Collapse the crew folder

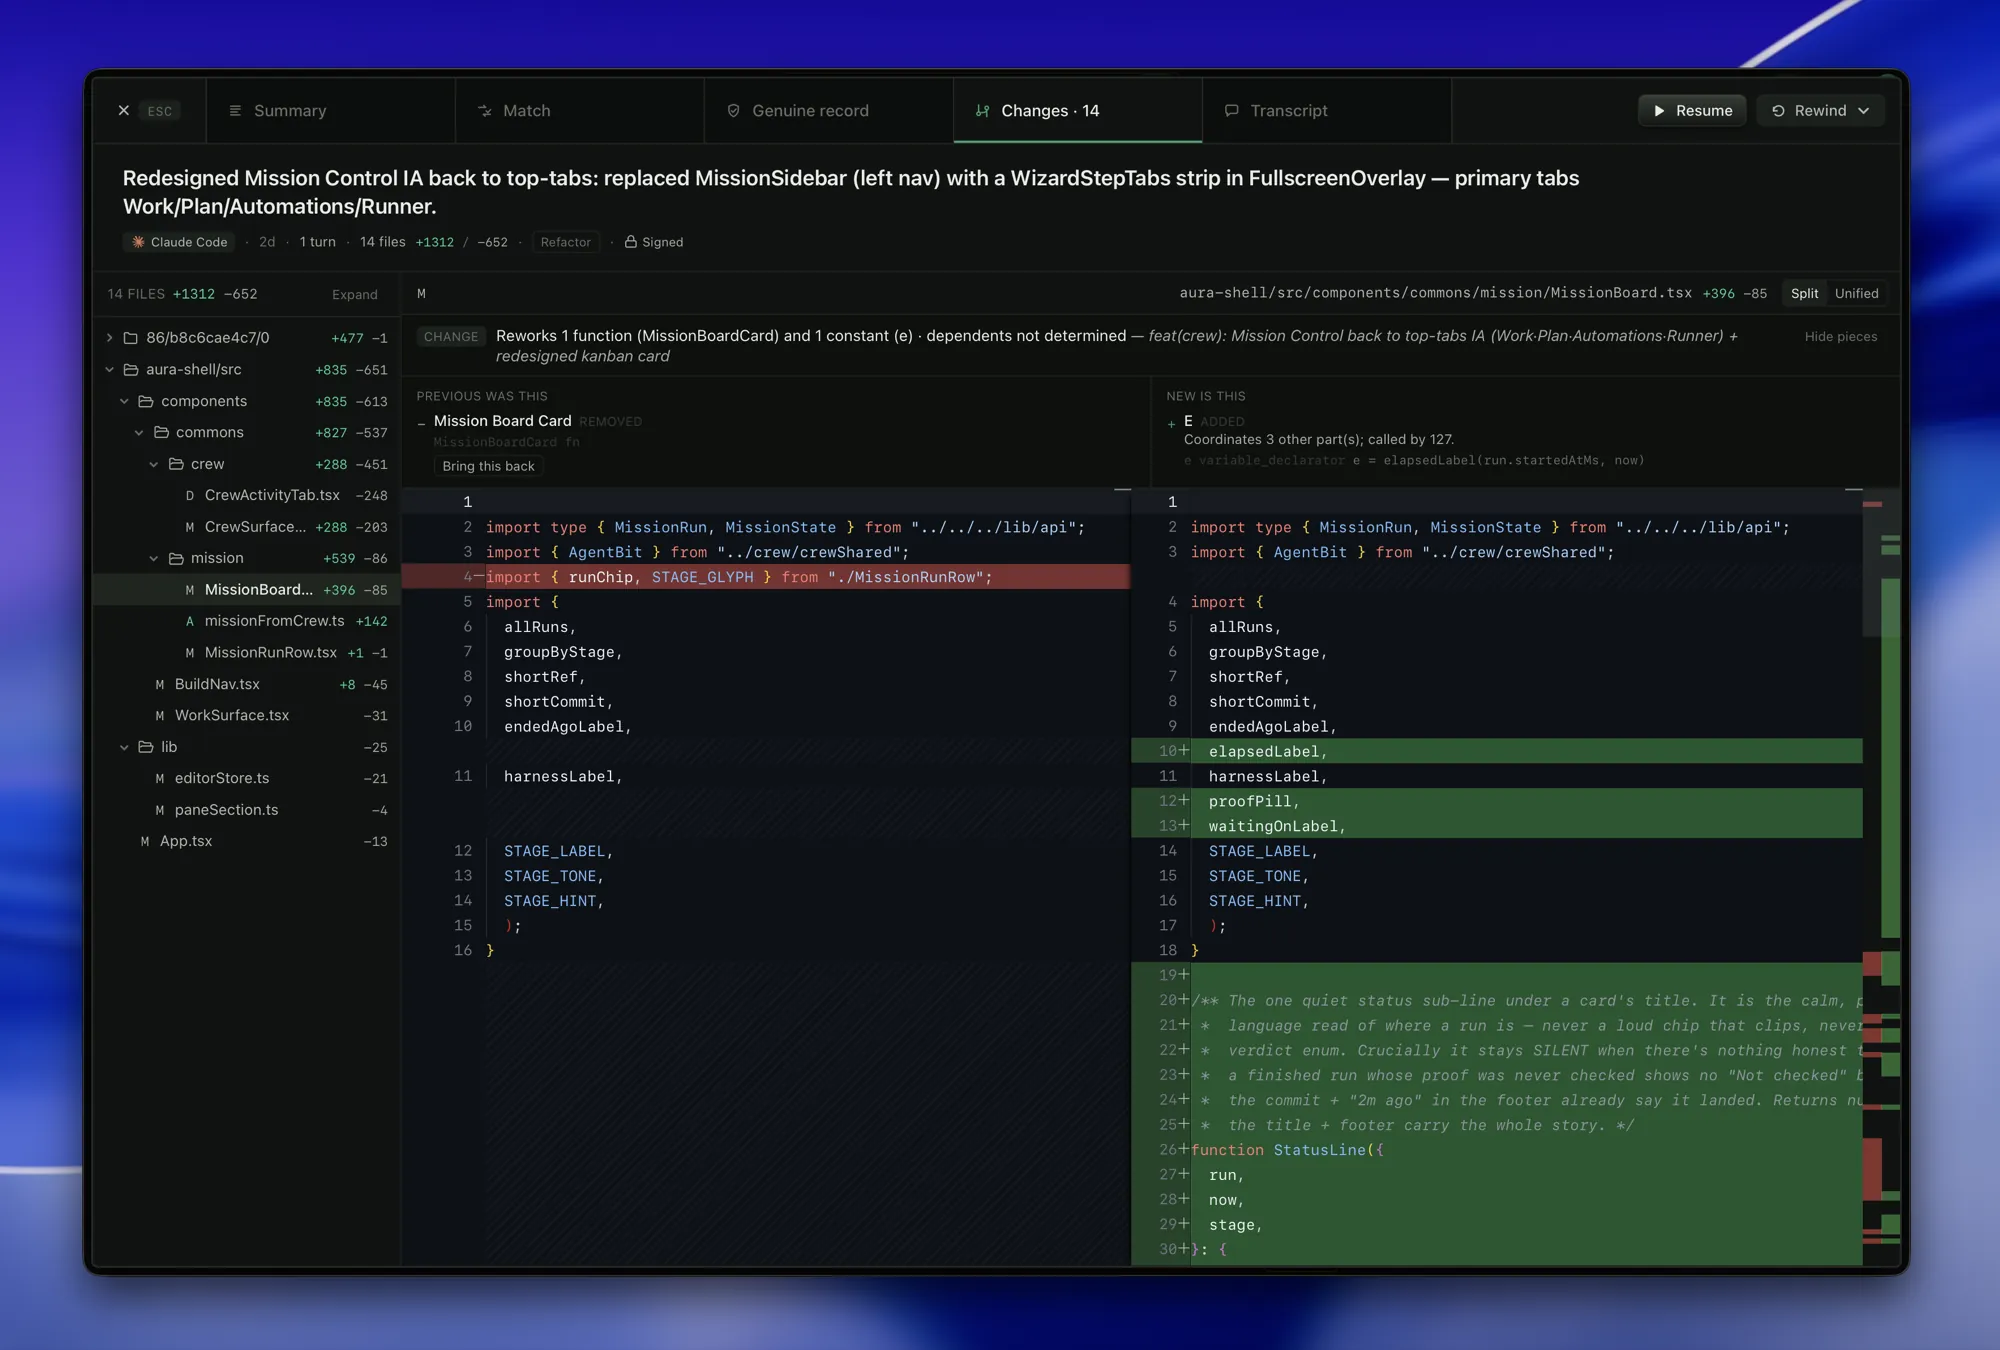(154, 464)
